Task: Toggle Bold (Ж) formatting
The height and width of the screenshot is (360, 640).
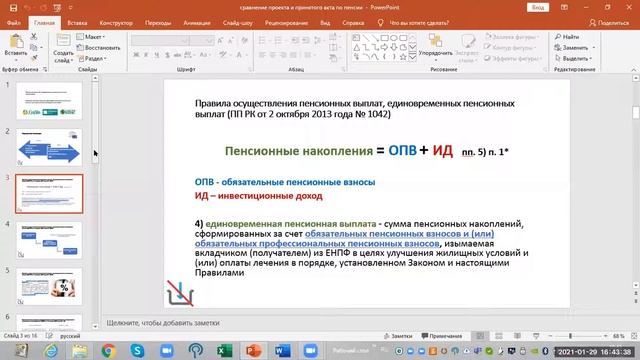Action: pos(136,55)
